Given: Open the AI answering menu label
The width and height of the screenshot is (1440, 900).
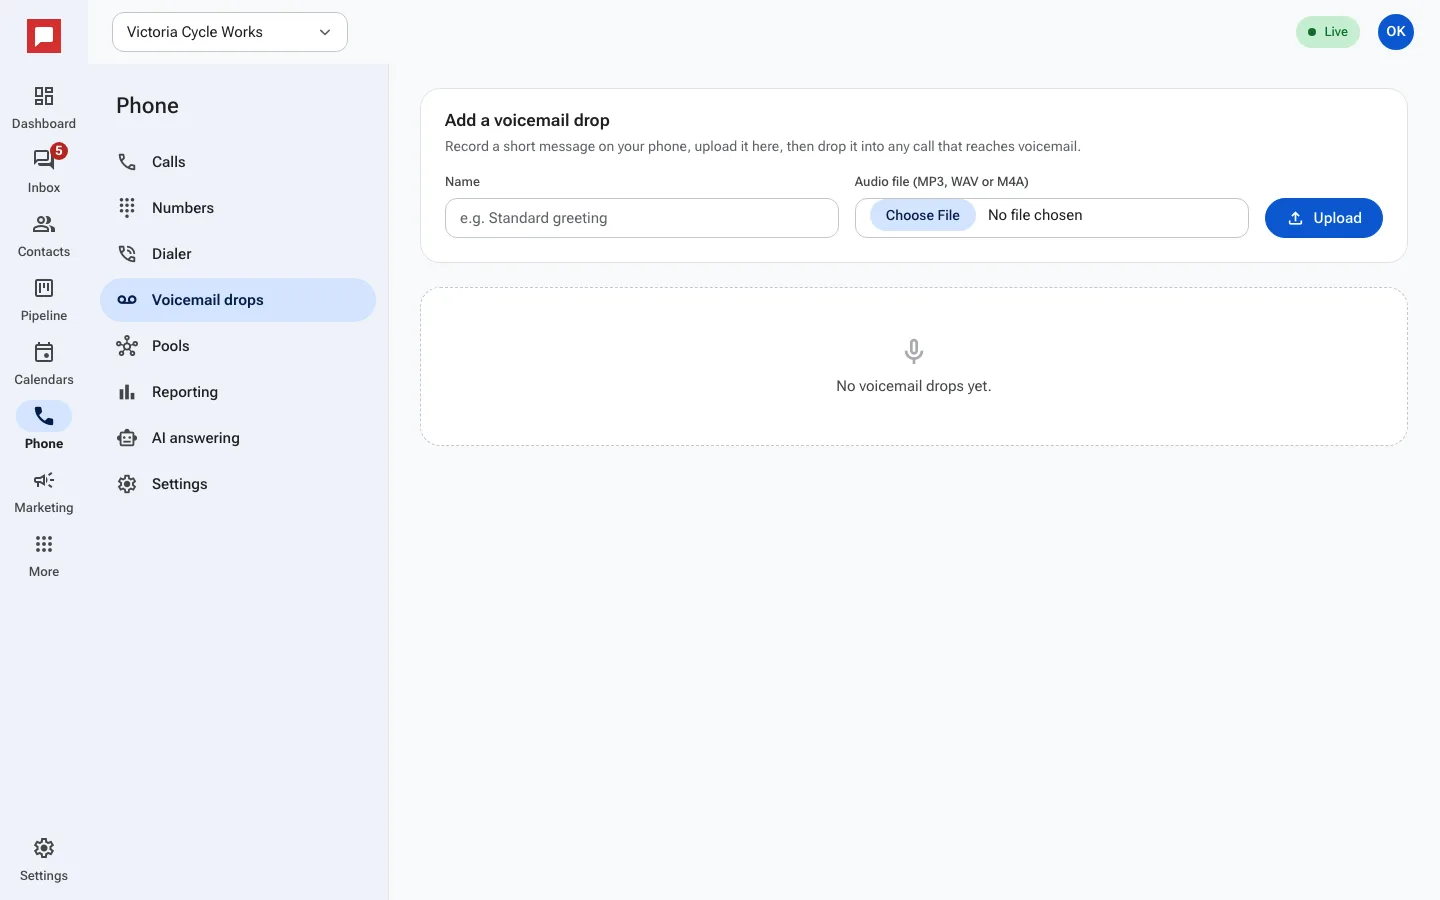Looking at the screenshot, I should click(196, 438).
